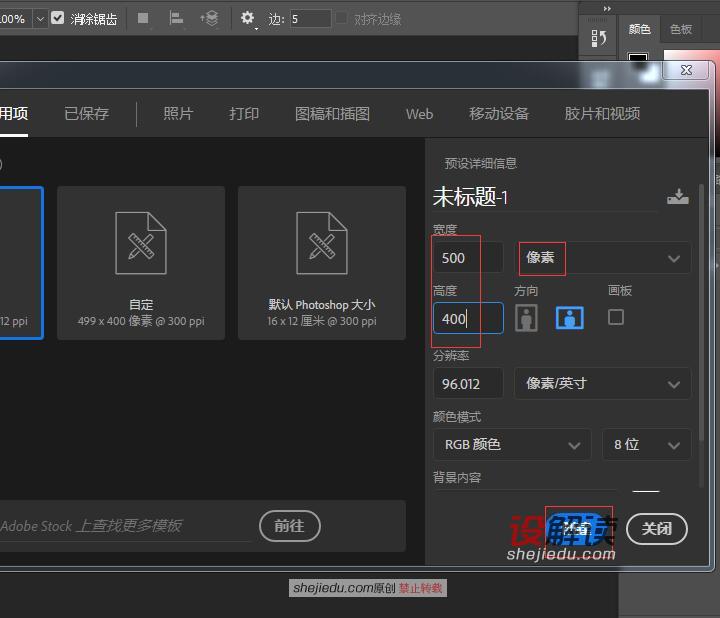Screen dimensions: 720x618
Task: Open the History panel icon
Action: [599, 38]
